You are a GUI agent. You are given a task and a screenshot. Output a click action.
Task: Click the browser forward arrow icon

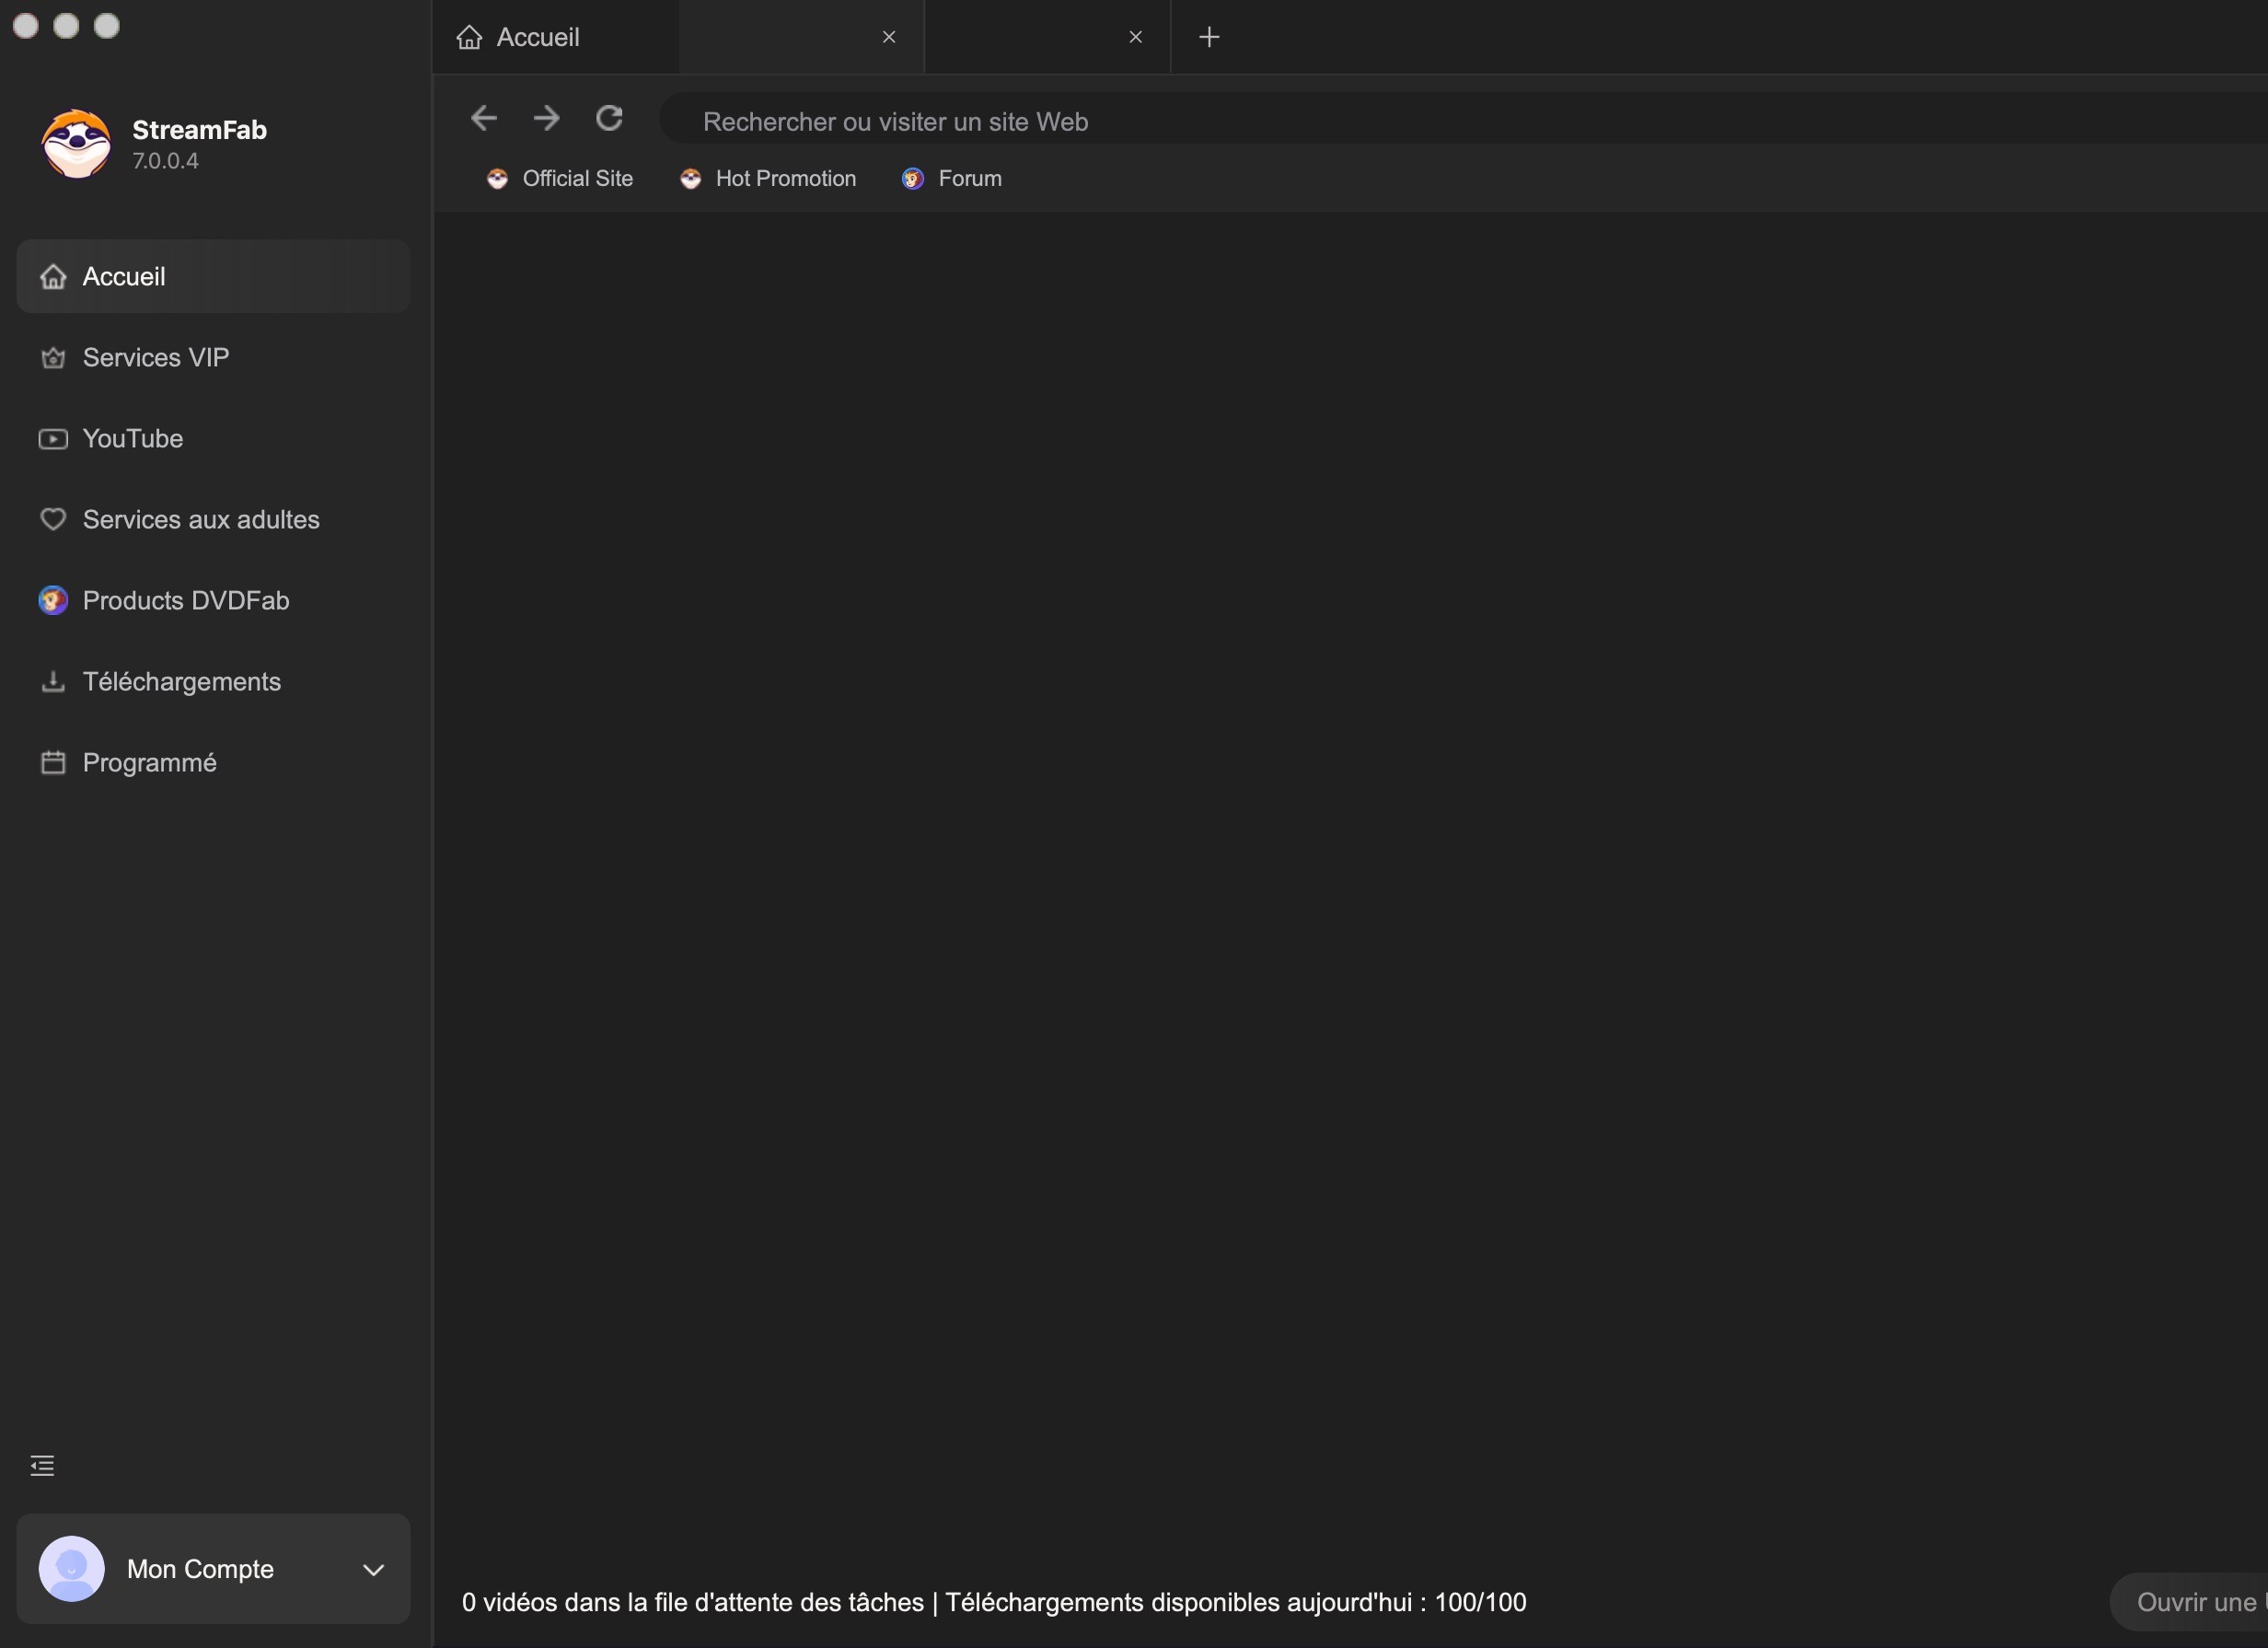pos(546,119)
